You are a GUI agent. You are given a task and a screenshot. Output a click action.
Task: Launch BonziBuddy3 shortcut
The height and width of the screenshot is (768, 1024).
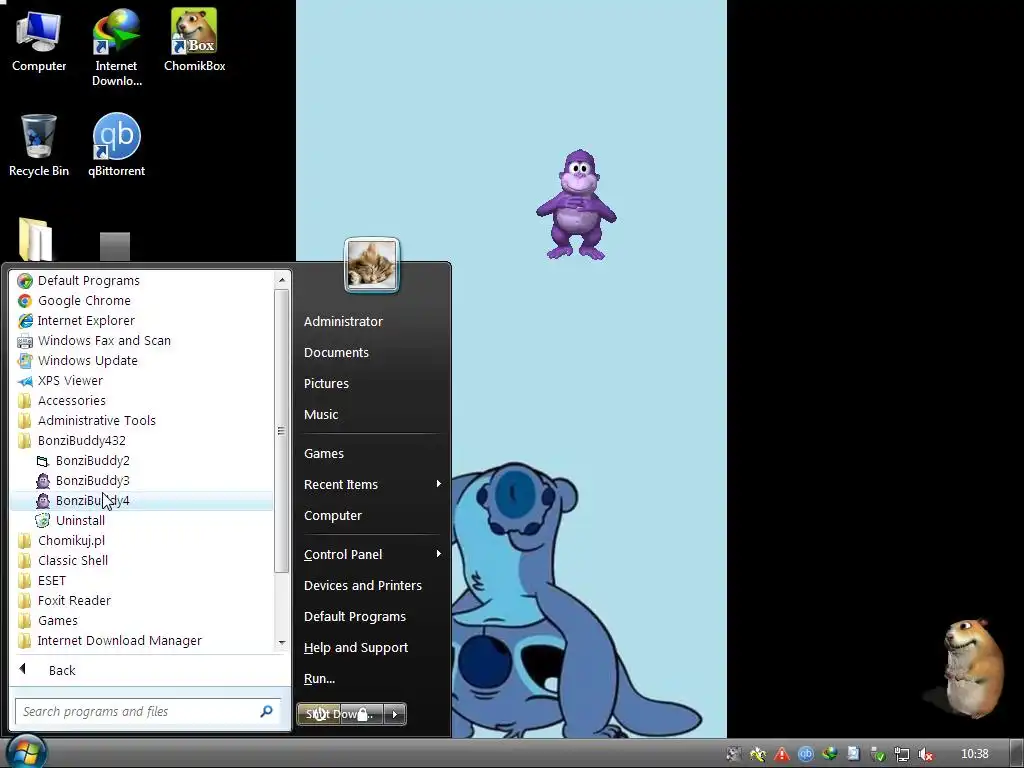point(142,481)
